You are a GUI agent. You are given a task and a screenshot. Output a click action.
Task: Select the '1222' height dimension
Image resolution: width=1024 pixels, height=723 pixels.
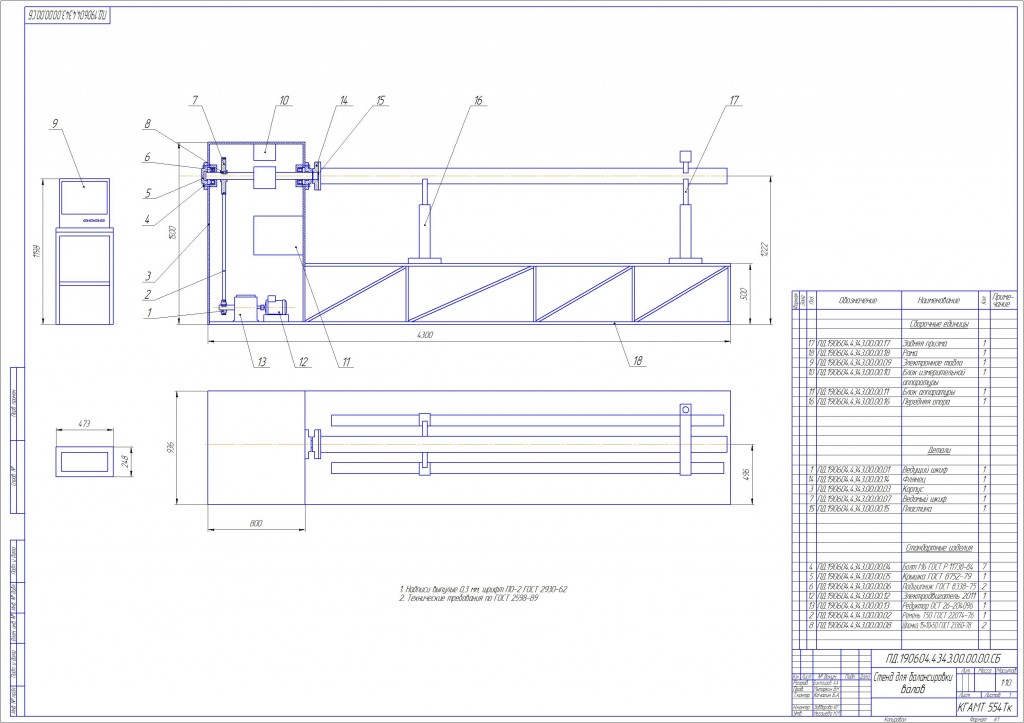click(765, 249)
